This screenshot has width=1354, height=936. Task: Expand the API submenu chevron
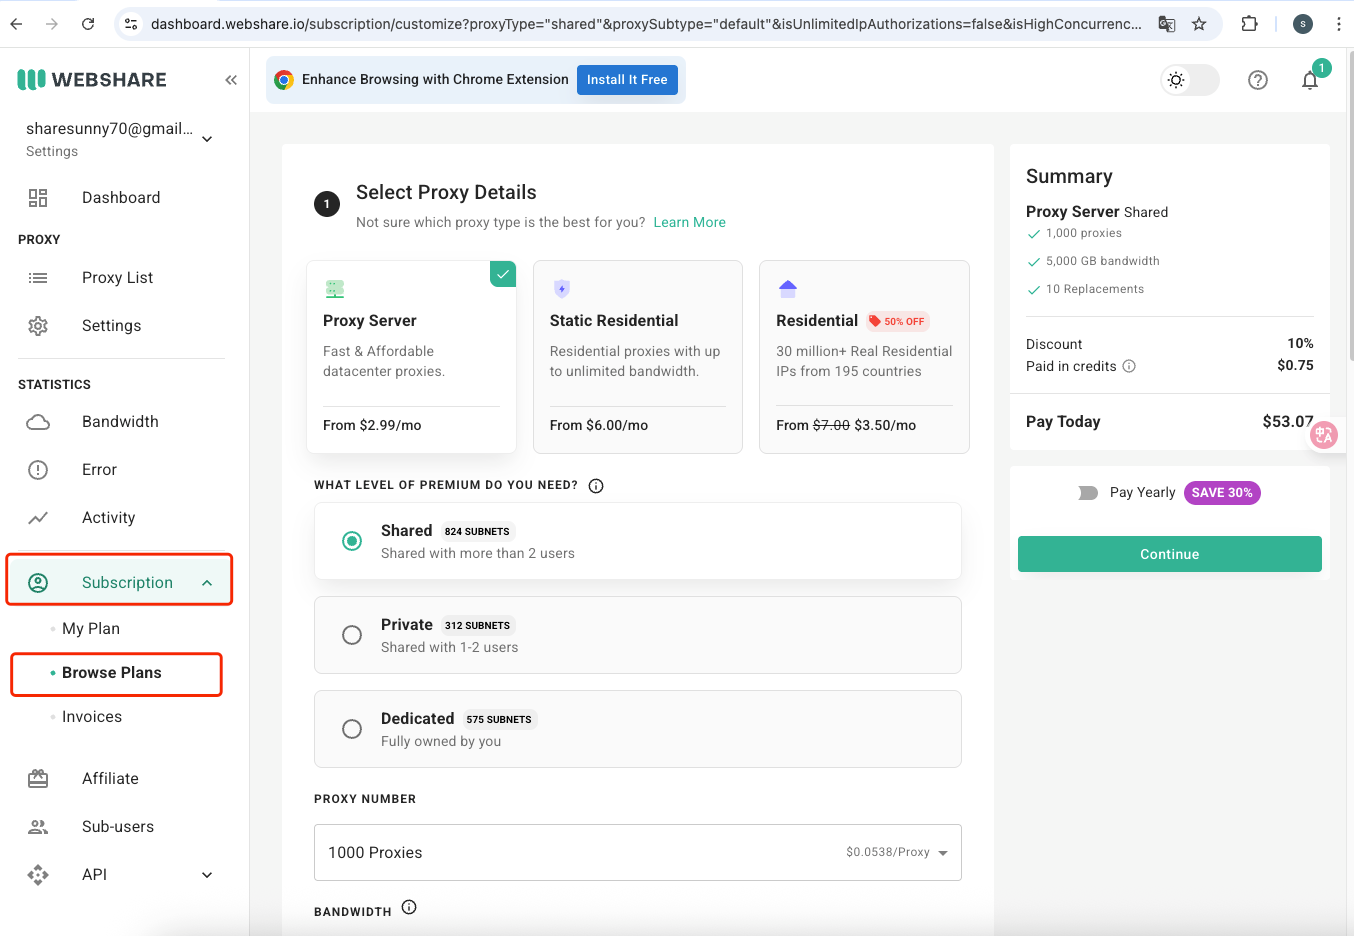207,875
